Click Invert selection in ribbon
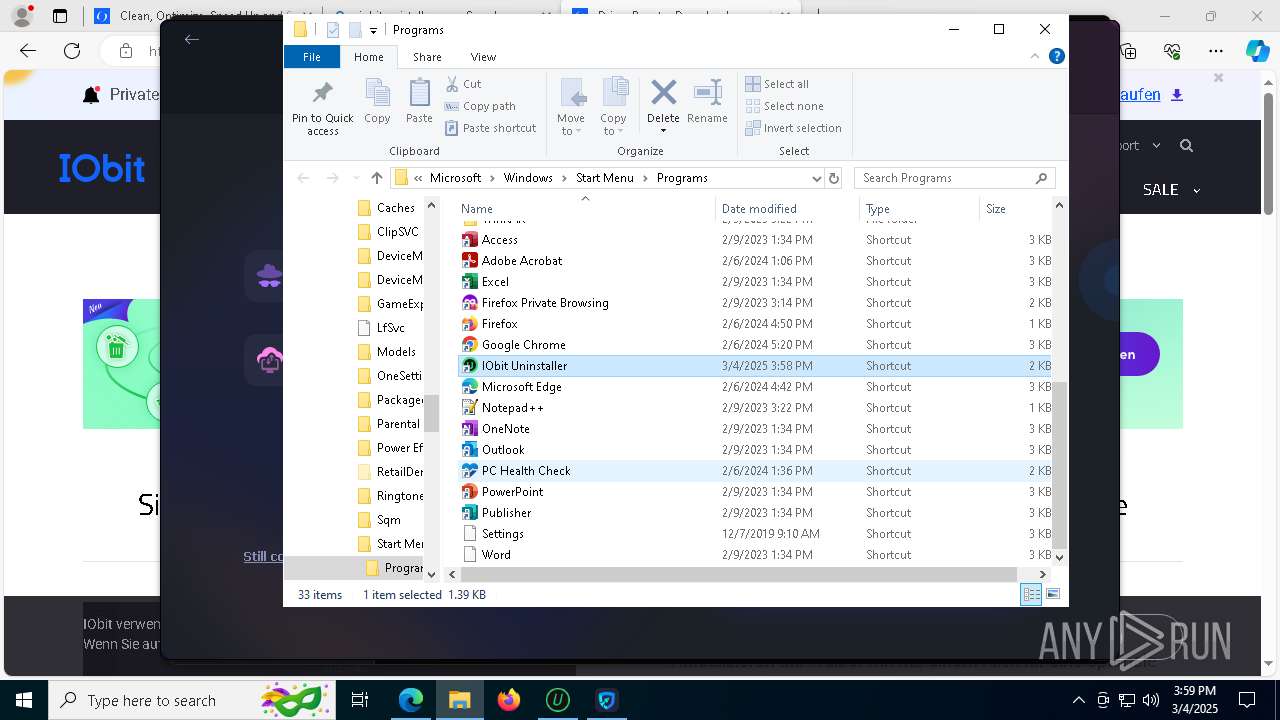Screen dimensions: 1280x720 [x=793, y=128]
